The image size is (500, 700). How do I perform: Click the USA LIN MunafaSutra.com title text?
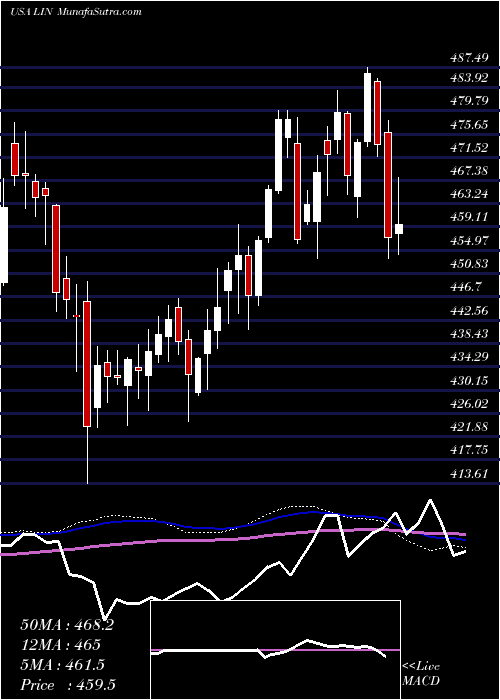point(75,12)
